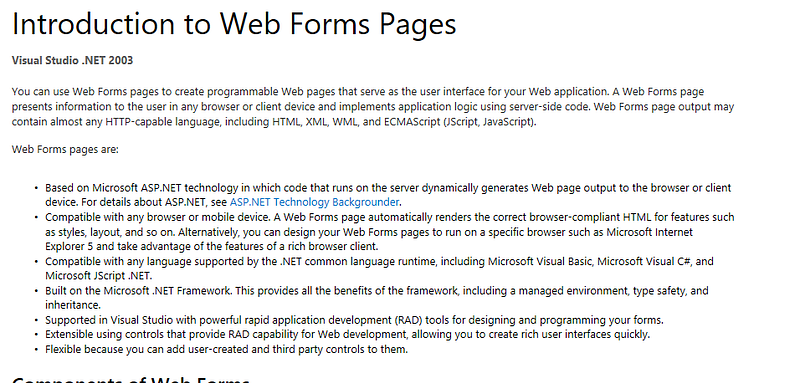
Task: Click the bullet starting 'Based on Microsoft ASP.NET technology'
Action: point(388,195)
